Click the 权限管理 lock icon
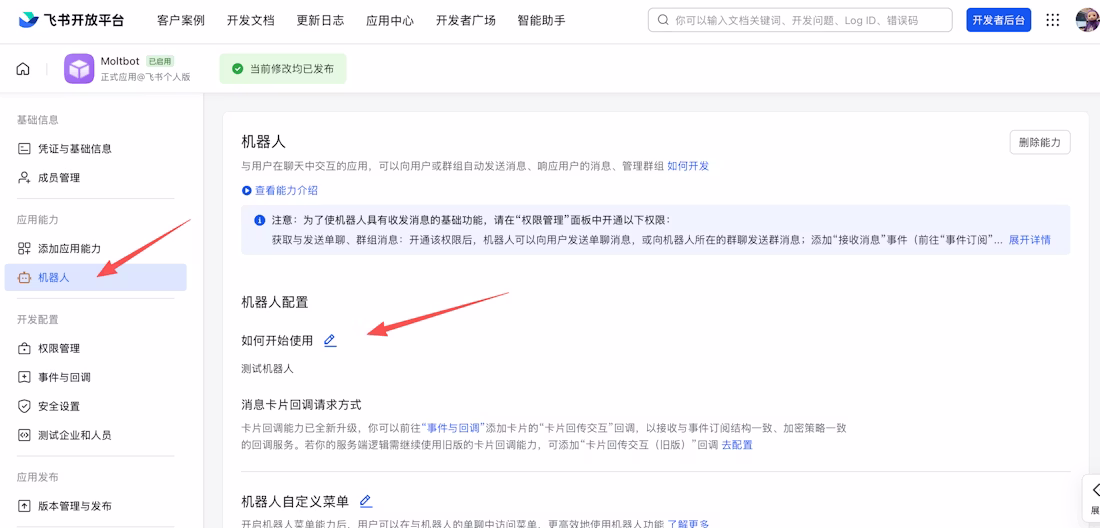 (x=24, y=348)
